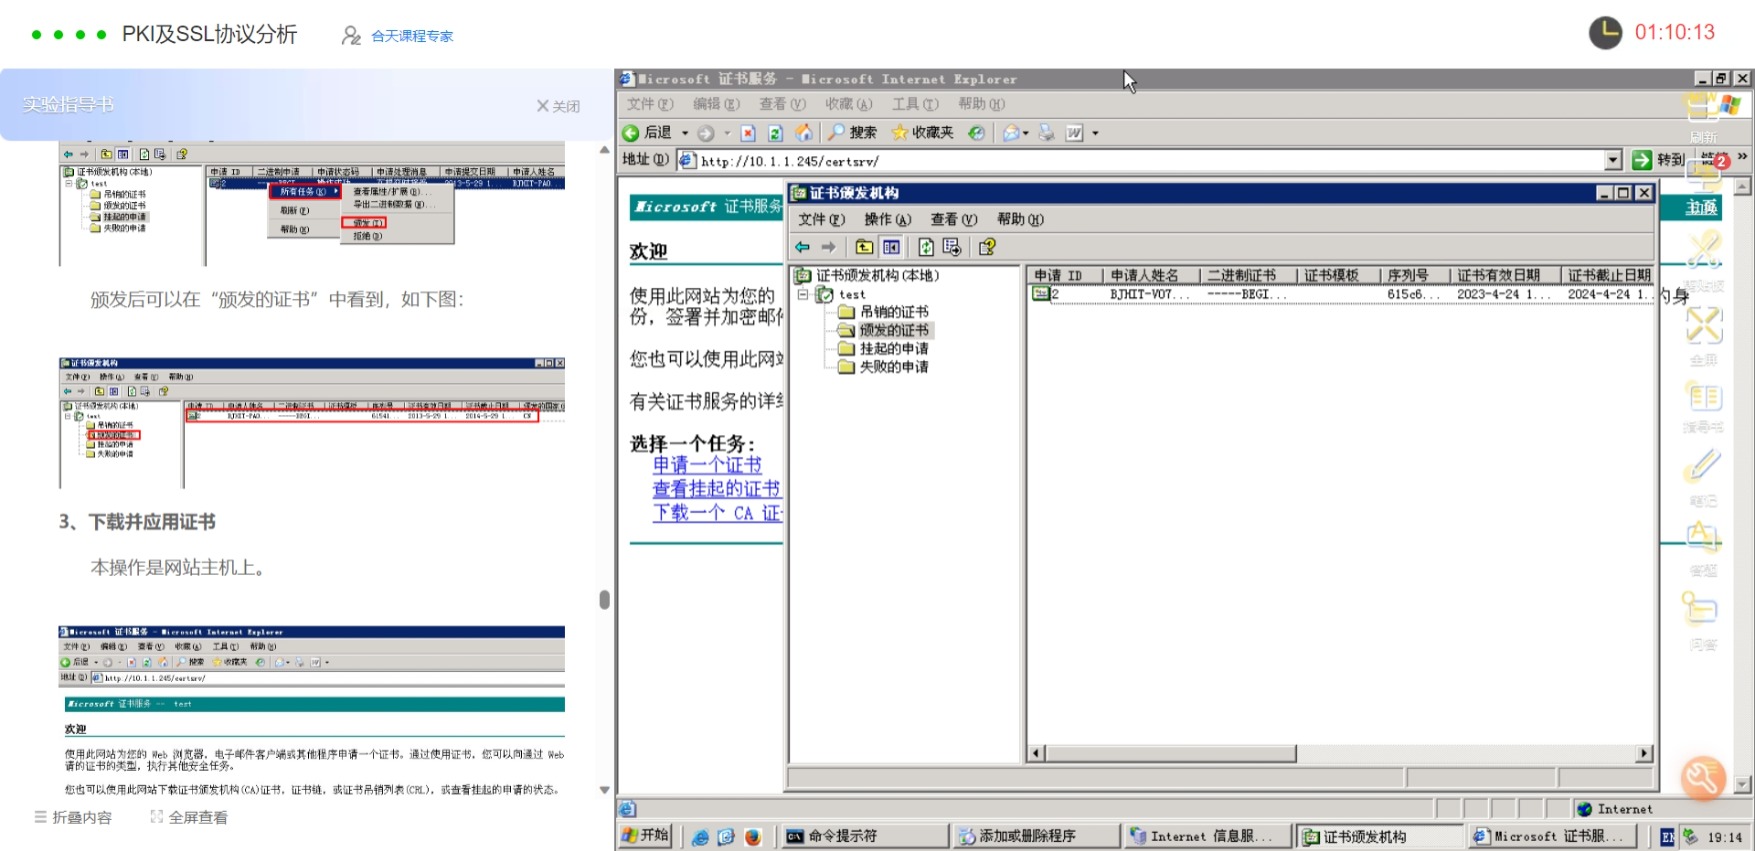Open the 操作(A) menu in 证书颁发机构
Viewport: 1755px width, 851px height.
pos(888,219)
